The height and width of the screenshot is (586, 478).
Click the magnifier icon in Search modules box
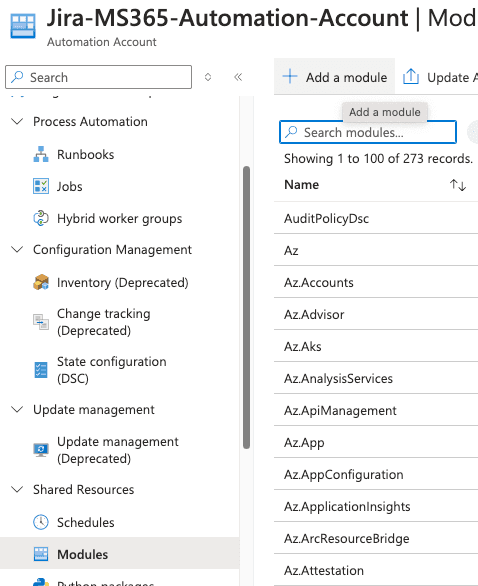point(291,132)
